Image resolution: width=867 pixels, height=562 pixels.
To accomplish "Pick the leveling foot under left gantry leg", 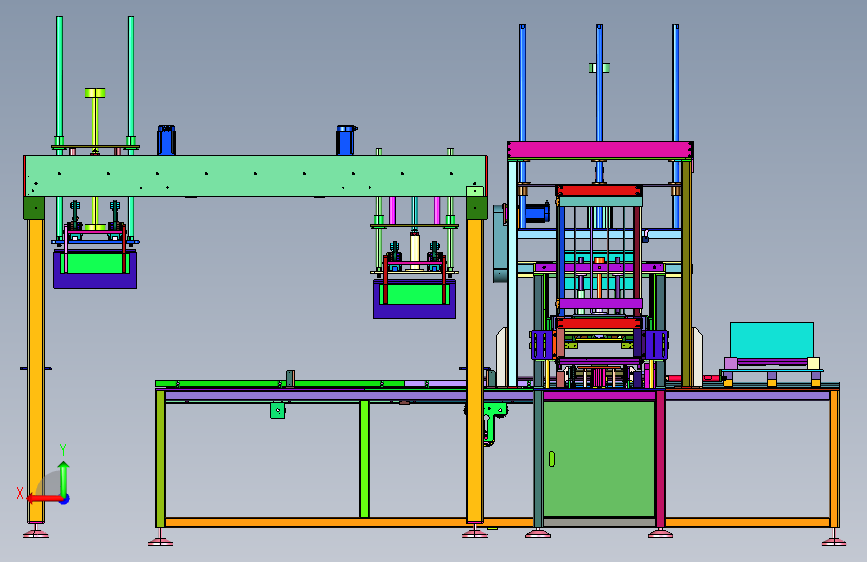I will click(36, 532).
